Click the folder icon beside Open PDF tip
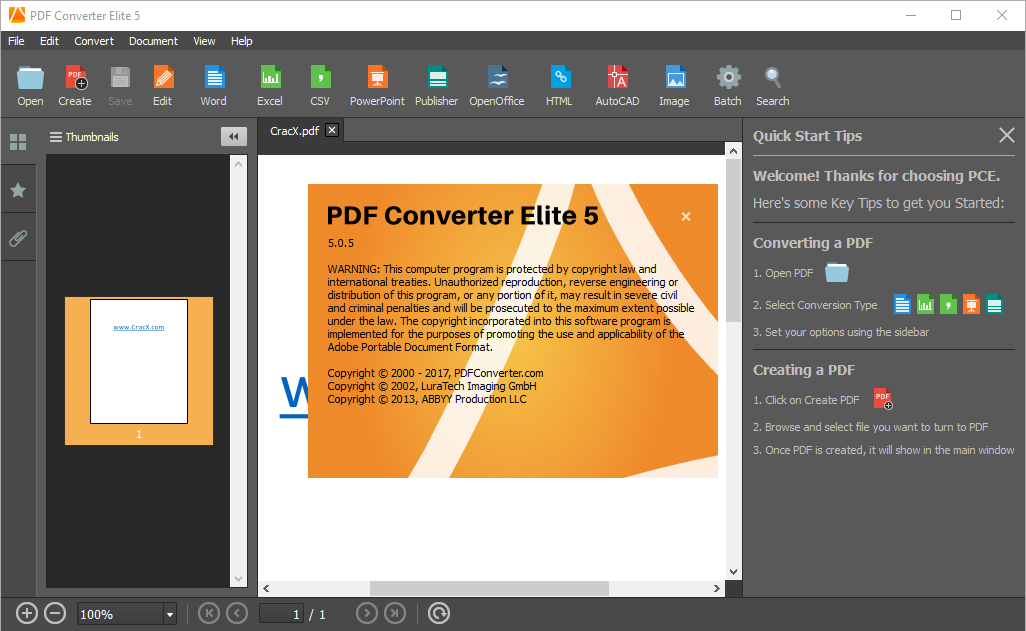1026x631 pixels. [837, 272]
